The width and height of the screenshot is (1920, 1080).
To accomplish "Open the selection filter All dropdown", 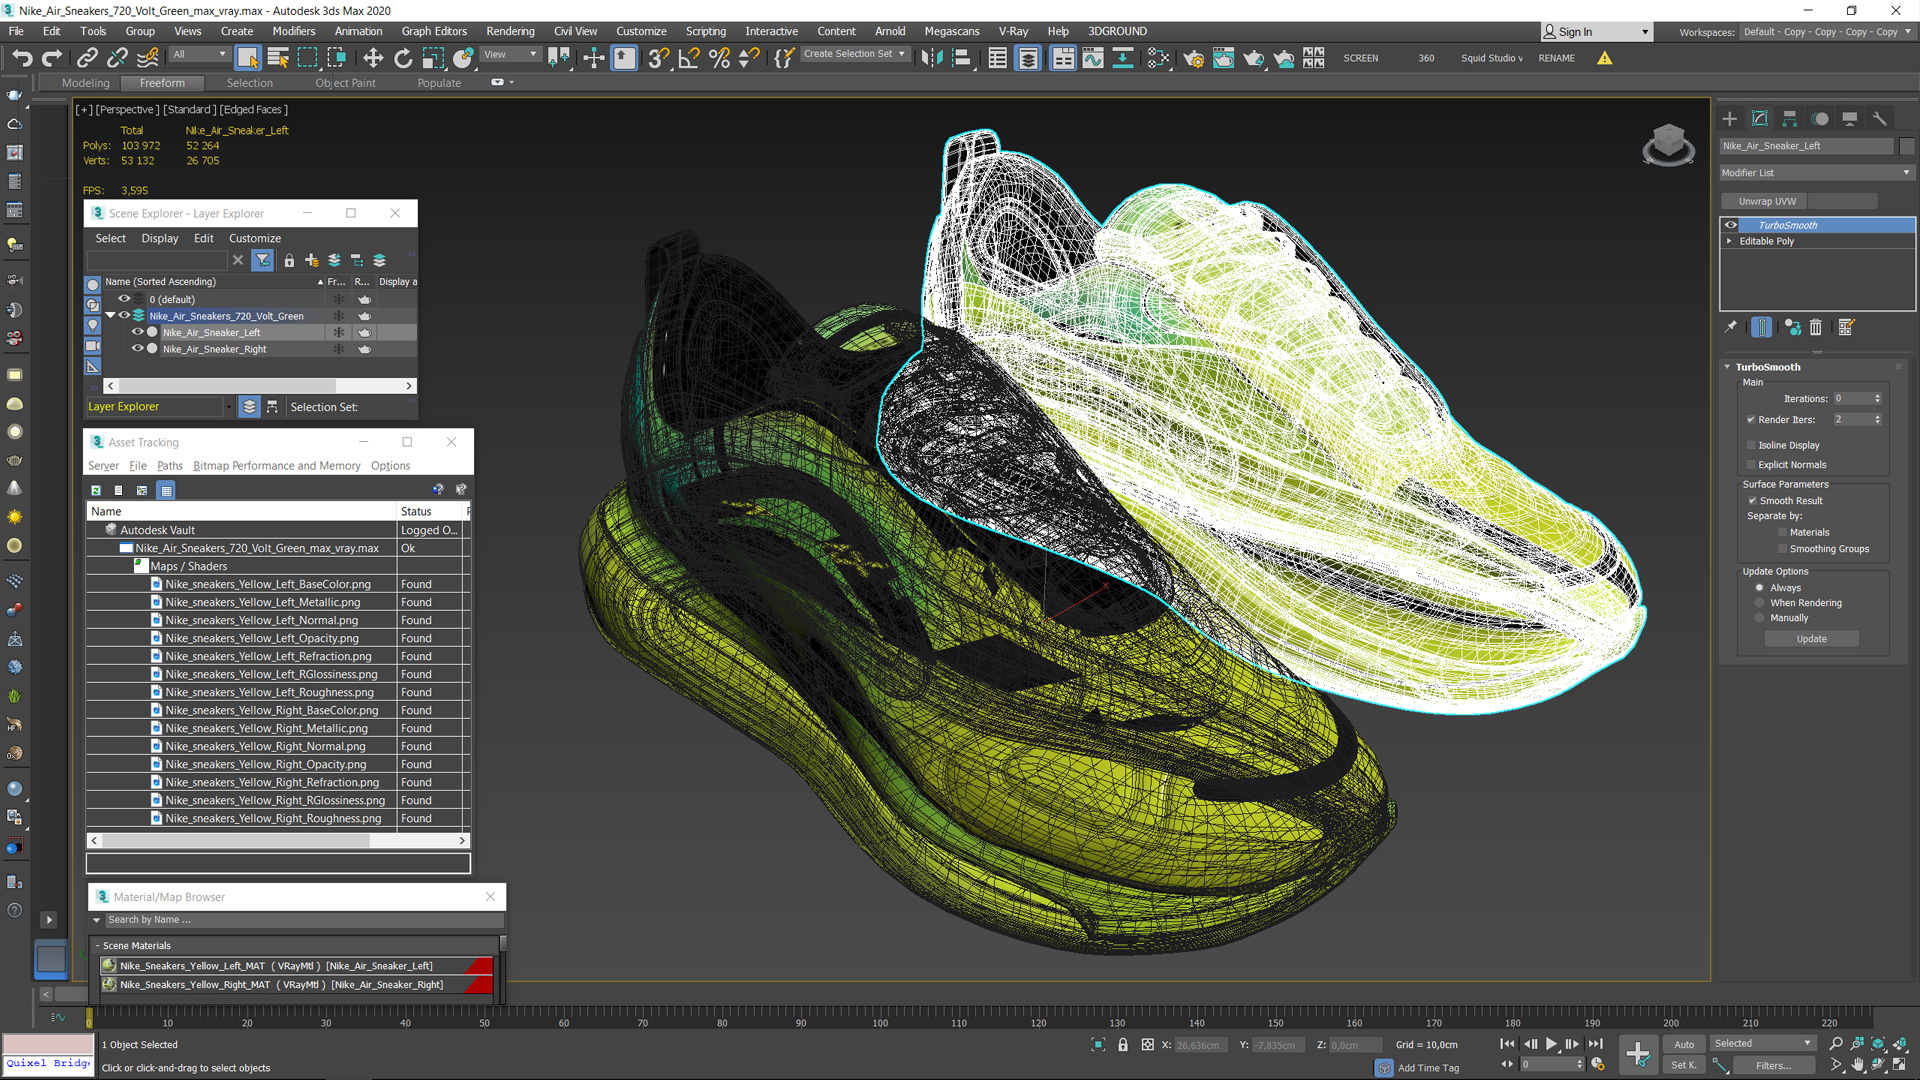I will click(199, 55).
